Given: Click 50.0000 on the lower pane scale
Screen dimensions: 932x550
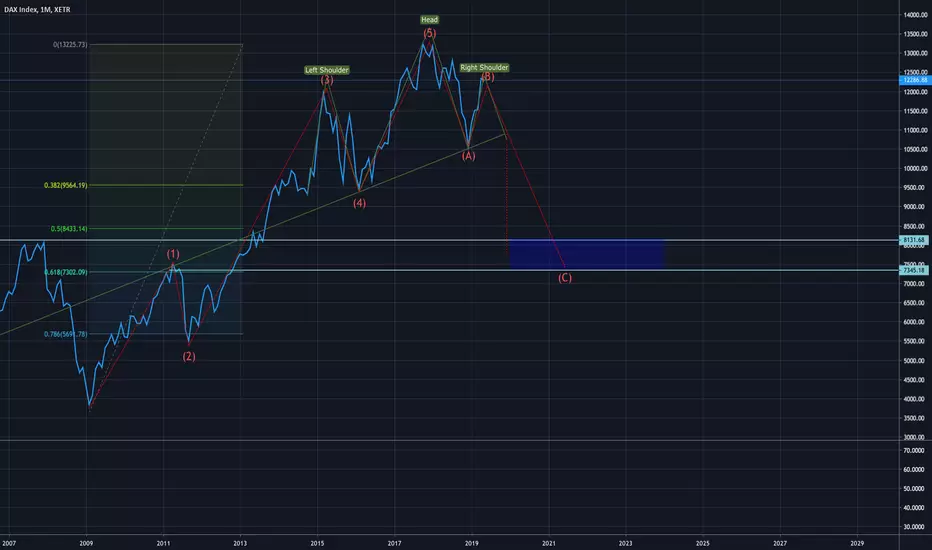Looking at the screenshot, I should pyautogui.click(x=915, y=489).
